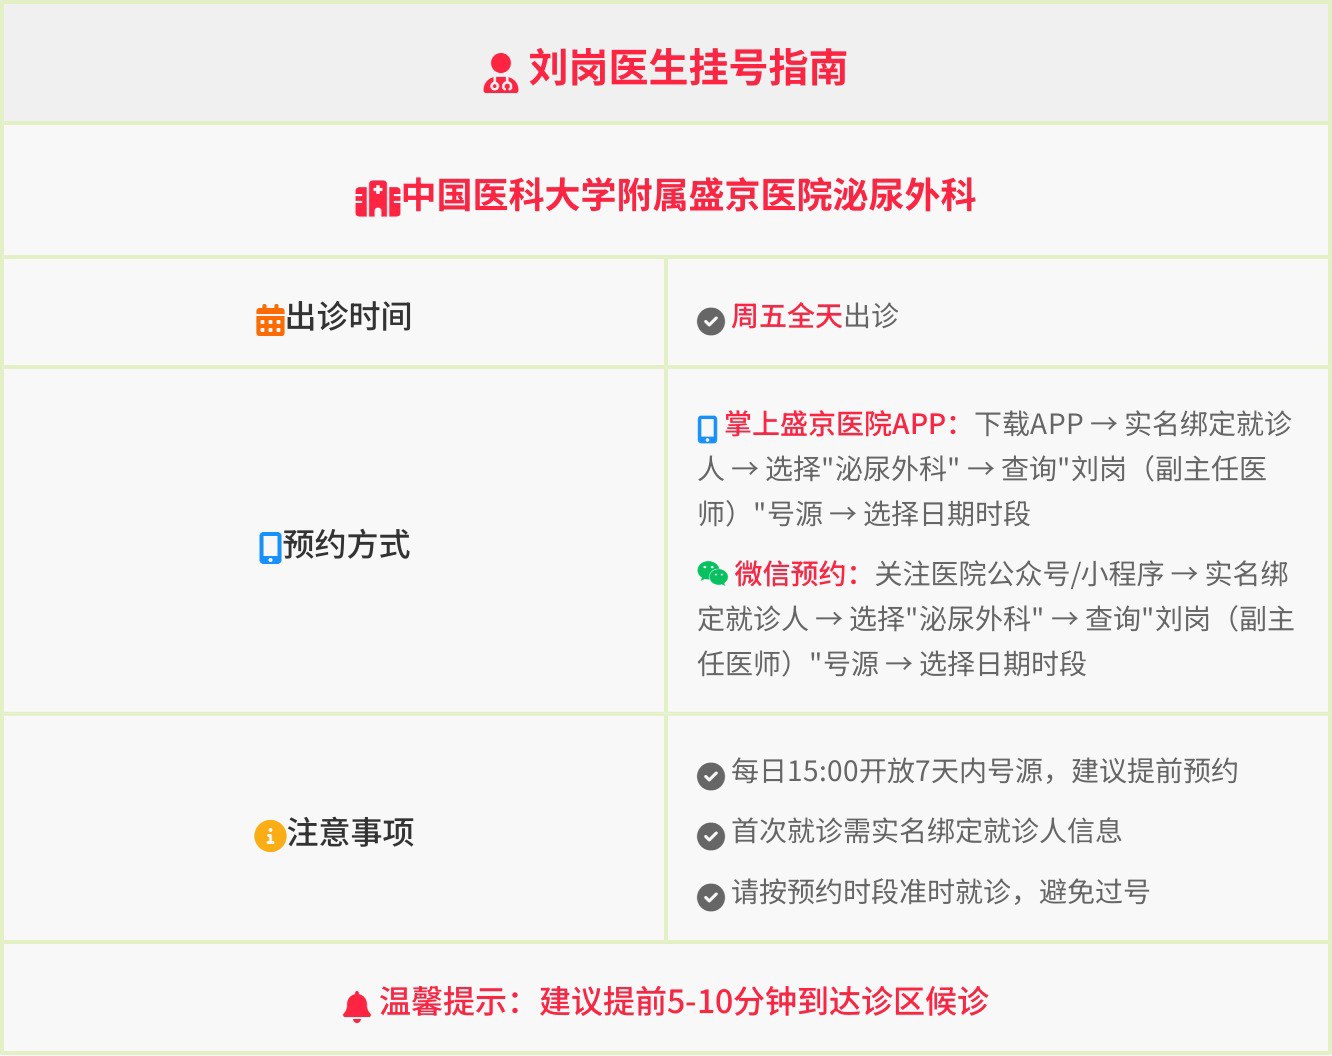1332x1056 pixels.
Task: Click the 刘岗医生挂号指南 title
Action: [x=688, y=69]
